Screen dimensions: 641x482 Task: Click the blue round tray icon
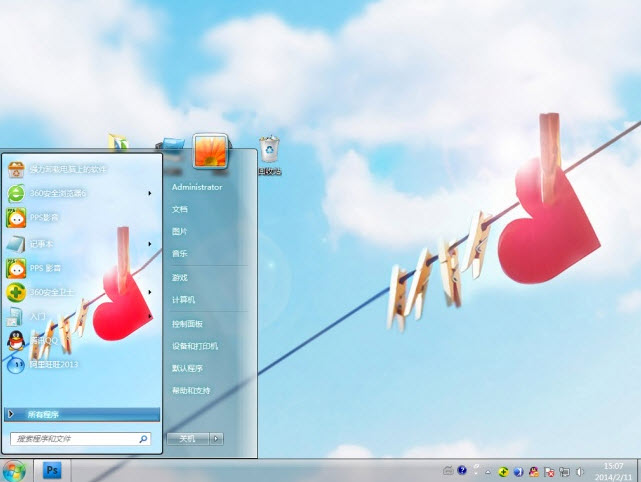point(518,472)
